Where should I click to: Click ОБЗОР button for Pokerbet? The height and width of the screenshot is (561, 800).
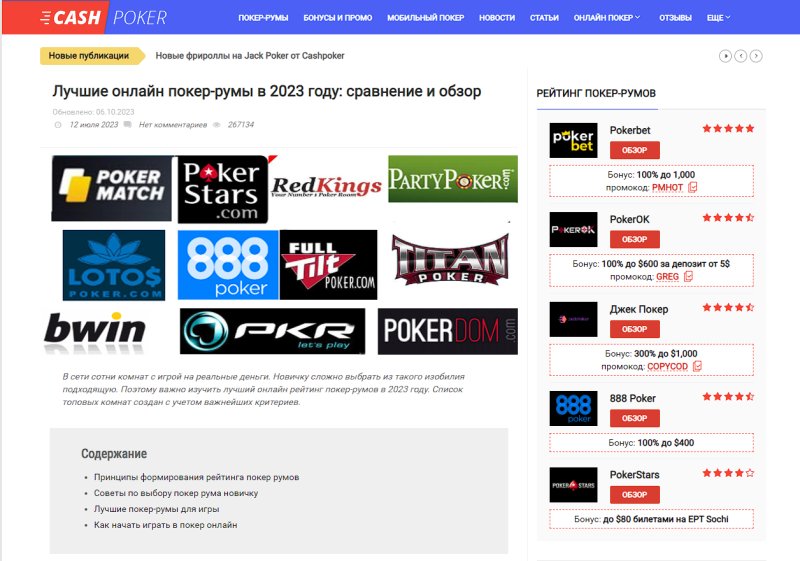[x=635, y=150]
